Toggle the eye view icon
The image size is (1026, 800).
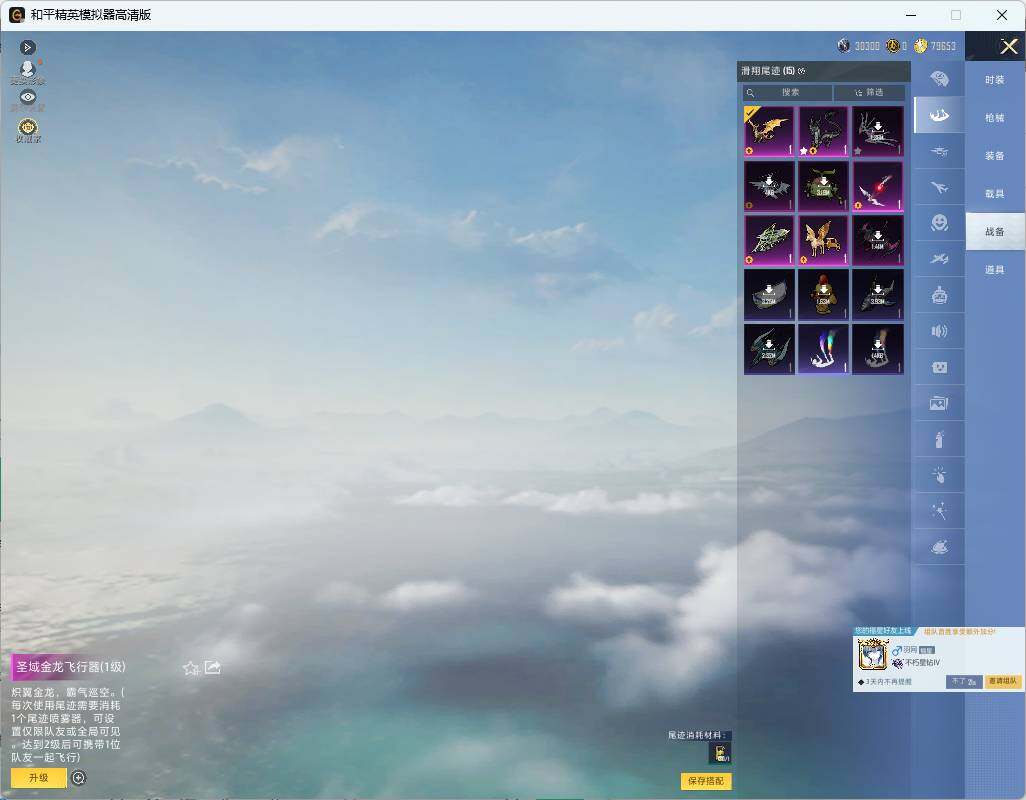pos(27,97)
